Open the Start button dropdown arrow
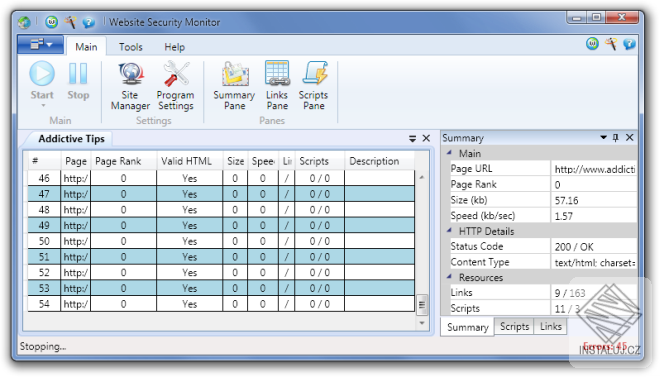 (x=43, y=106)
